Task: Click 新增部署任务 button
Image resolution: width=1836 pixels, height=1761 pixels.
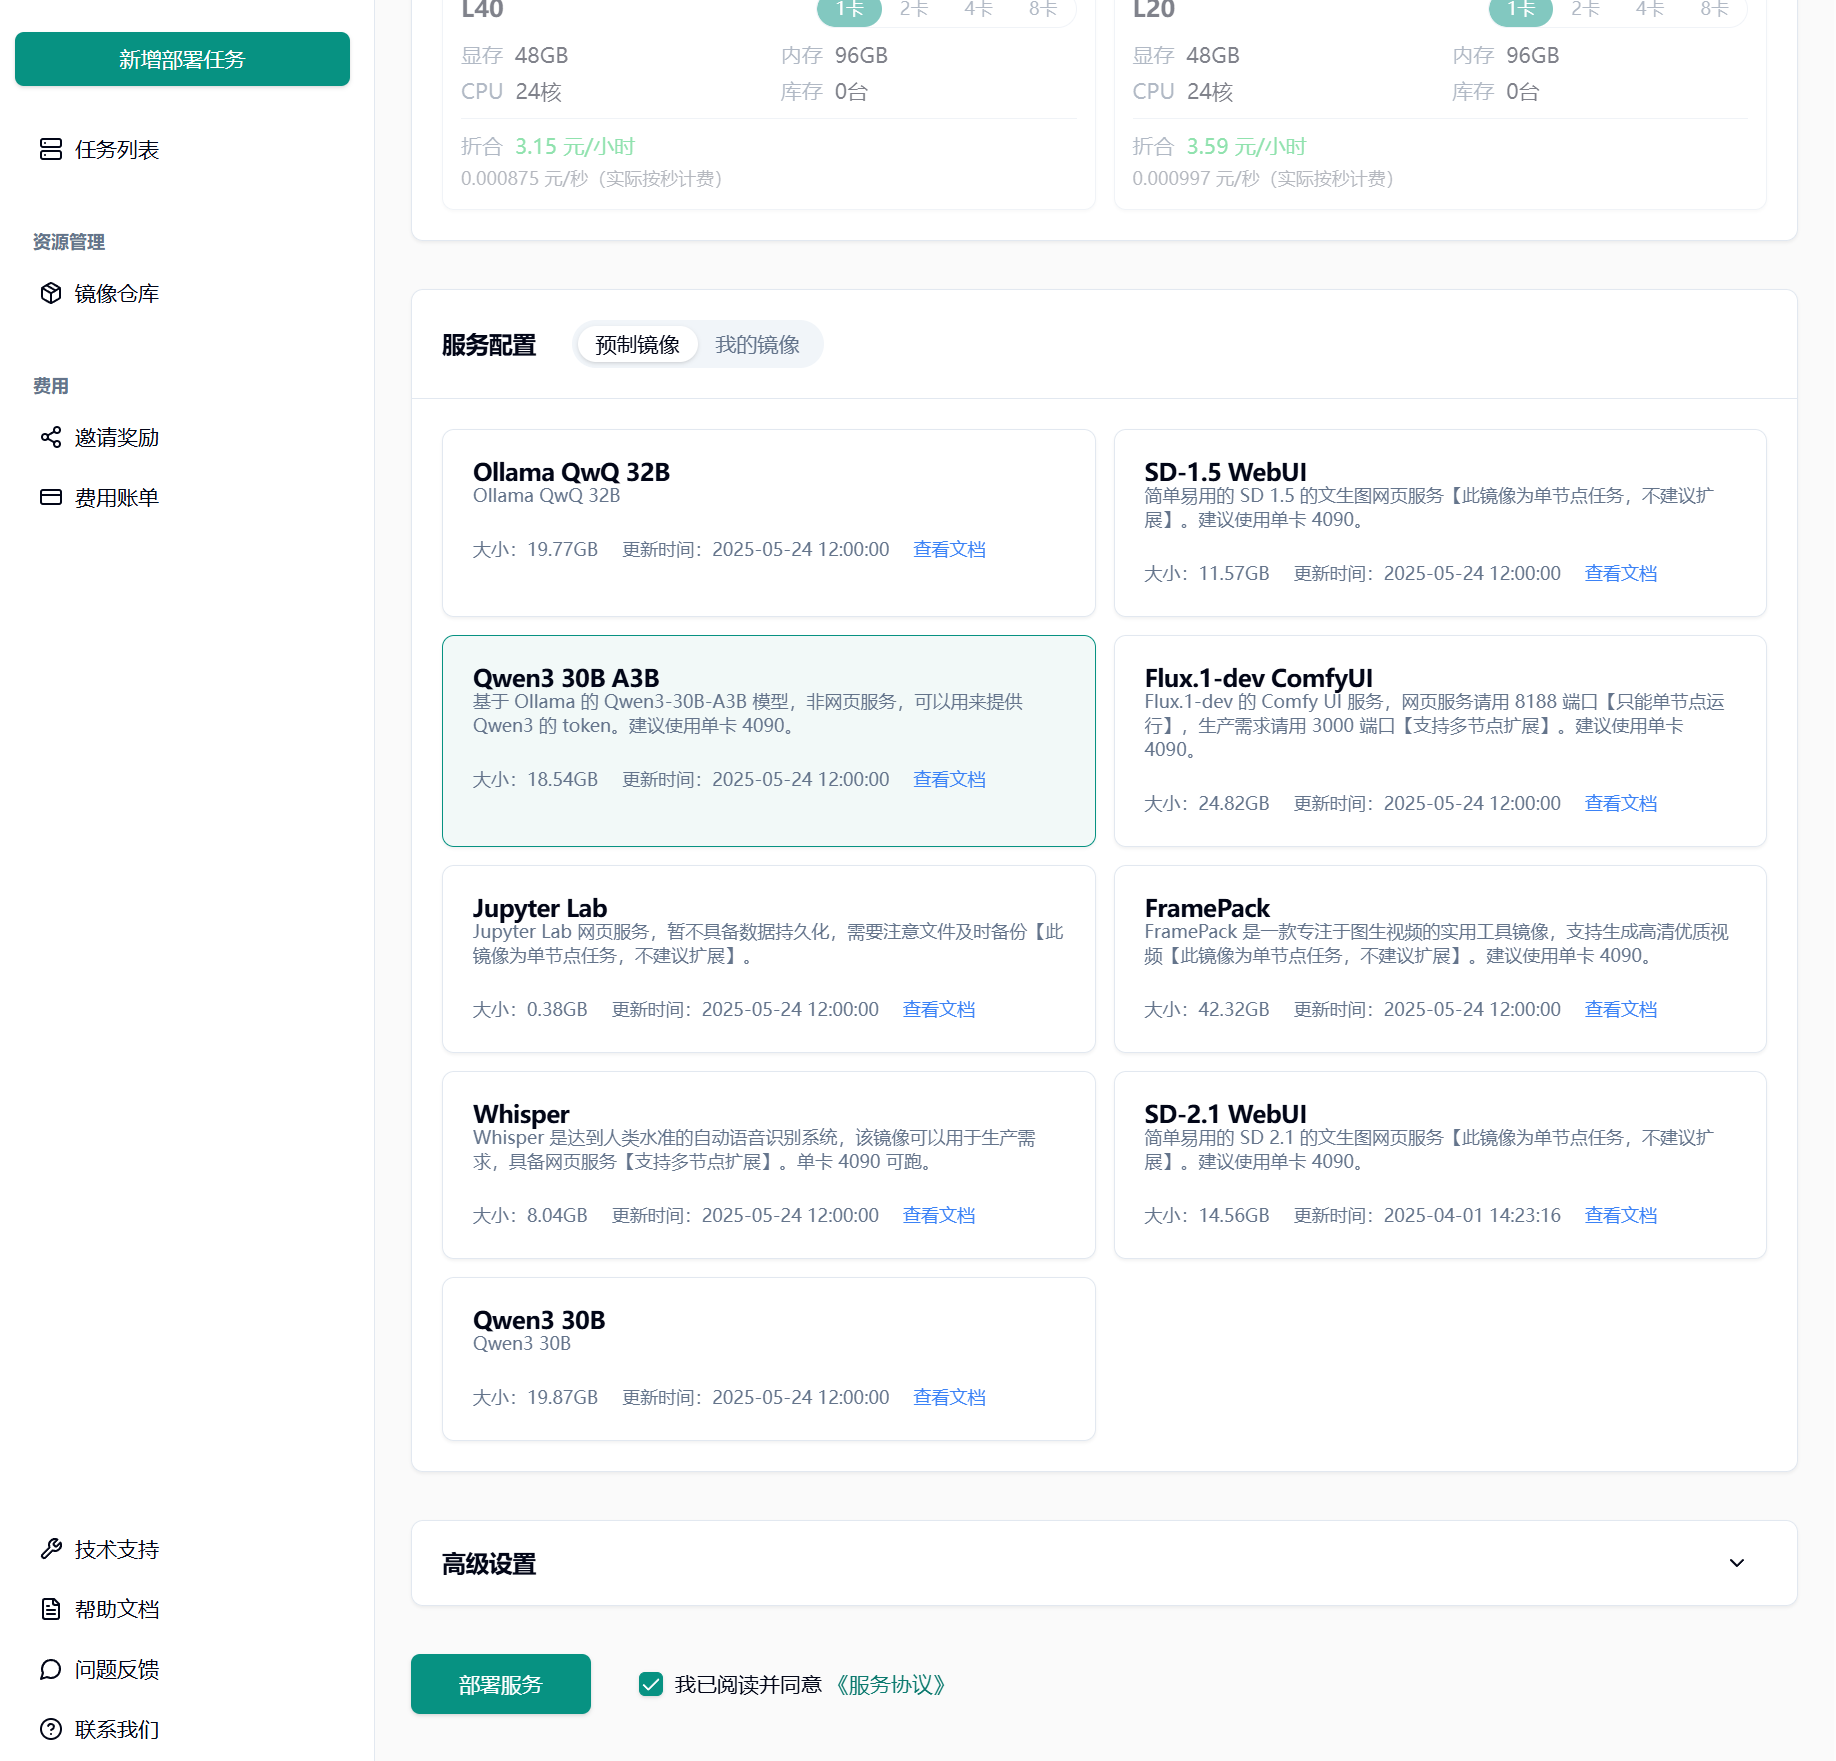Action: pyautogui.click(x=182, y=59)
